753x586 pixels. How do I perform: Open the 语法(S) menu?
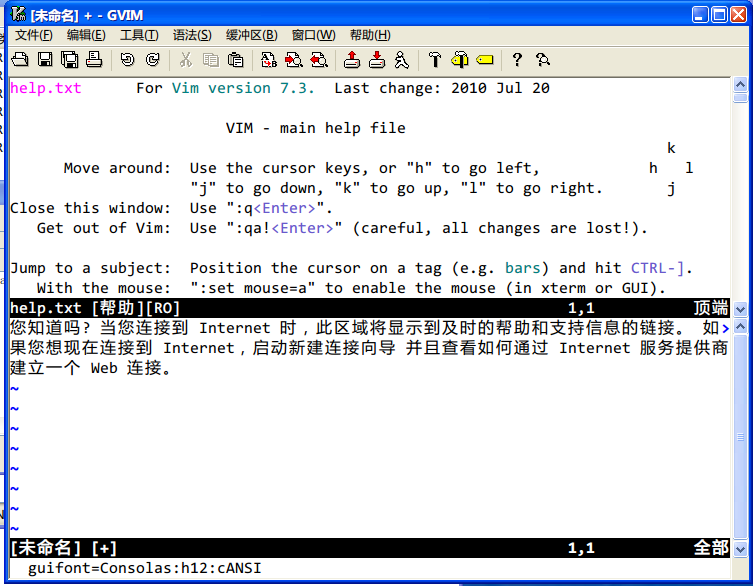tap(192, 35)
